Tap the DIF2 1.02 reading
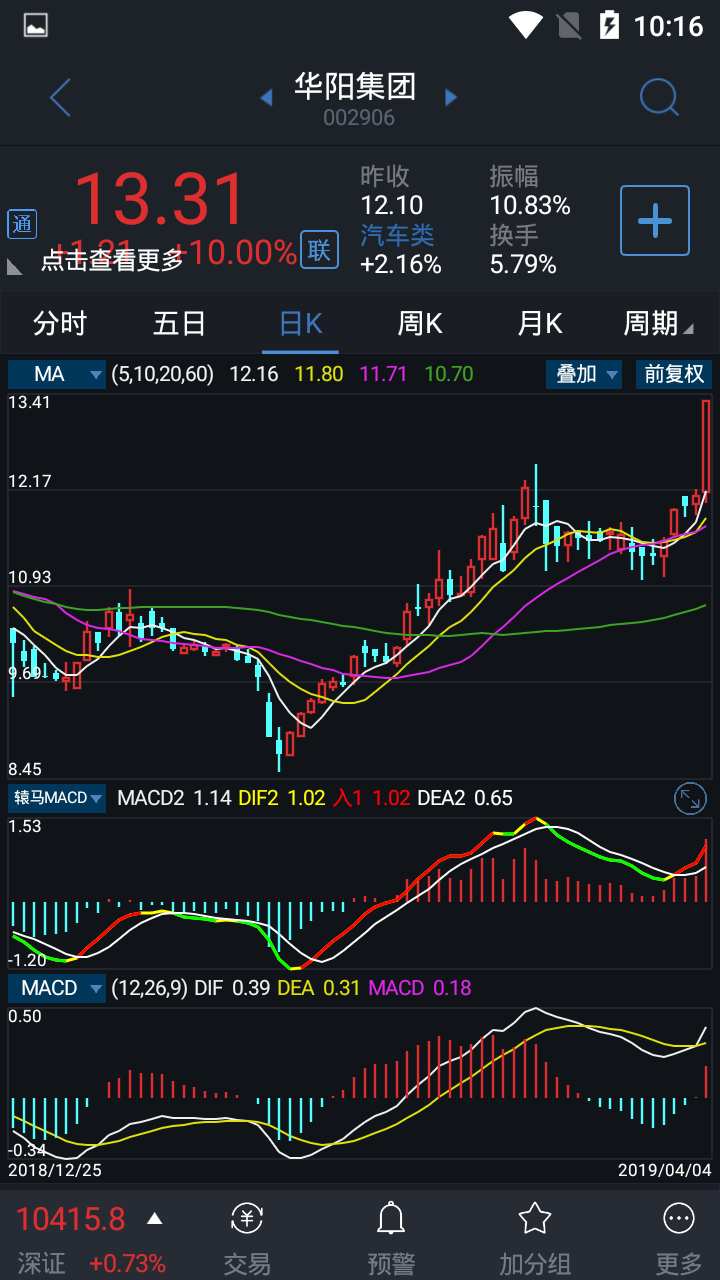Image resolution: width=720 pixels, height=1280 pixels. click(x=282, y=798)
